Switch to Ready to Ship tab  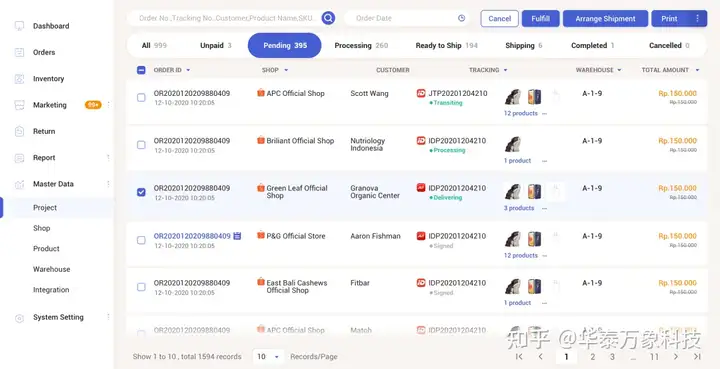pos(446,45)
